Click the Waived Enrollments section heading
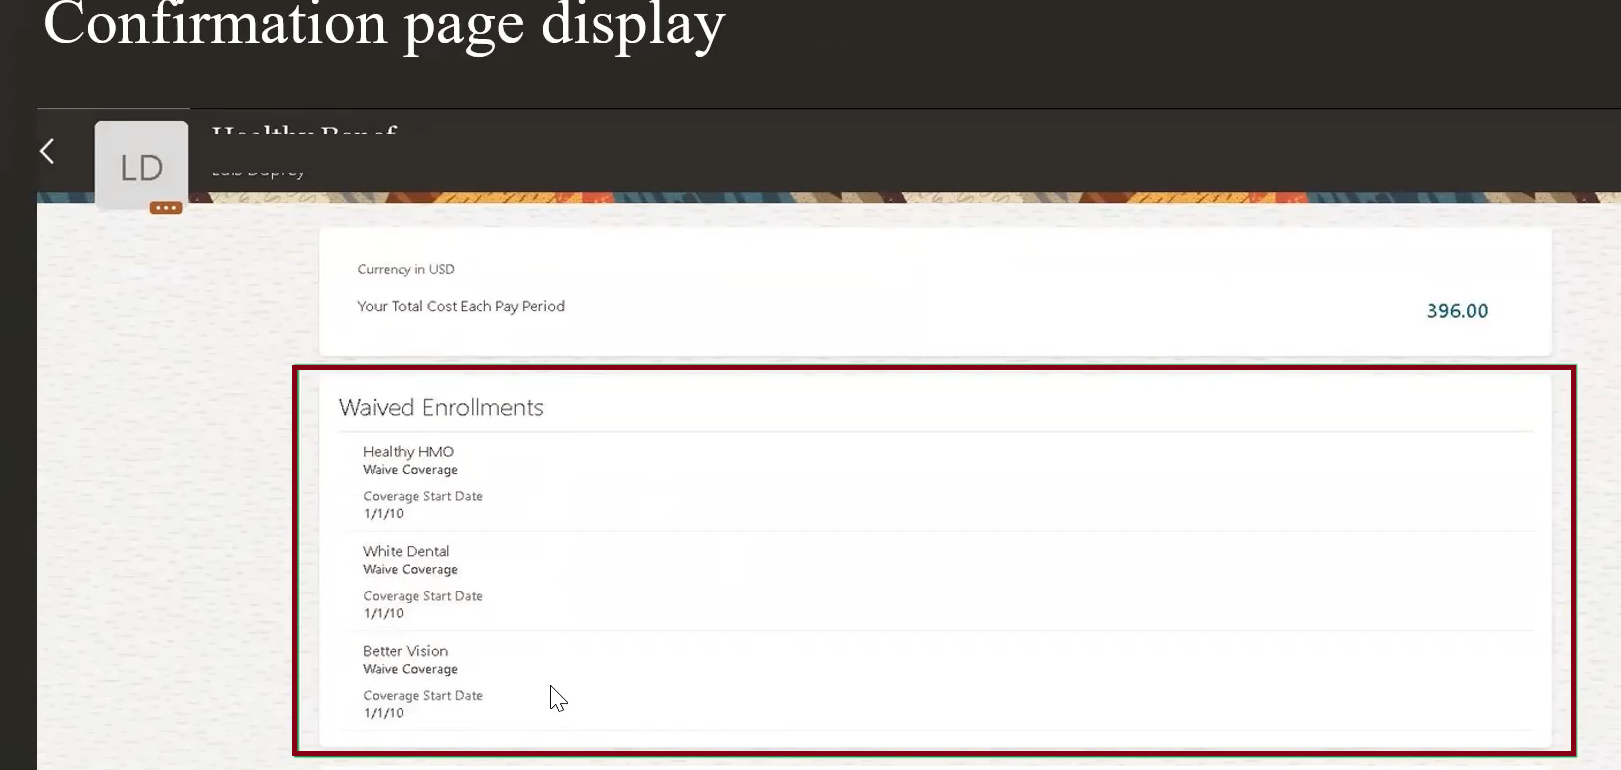The width and height of the screenshot is (1621, 770). pyautogui.click(x=441, y=408)
